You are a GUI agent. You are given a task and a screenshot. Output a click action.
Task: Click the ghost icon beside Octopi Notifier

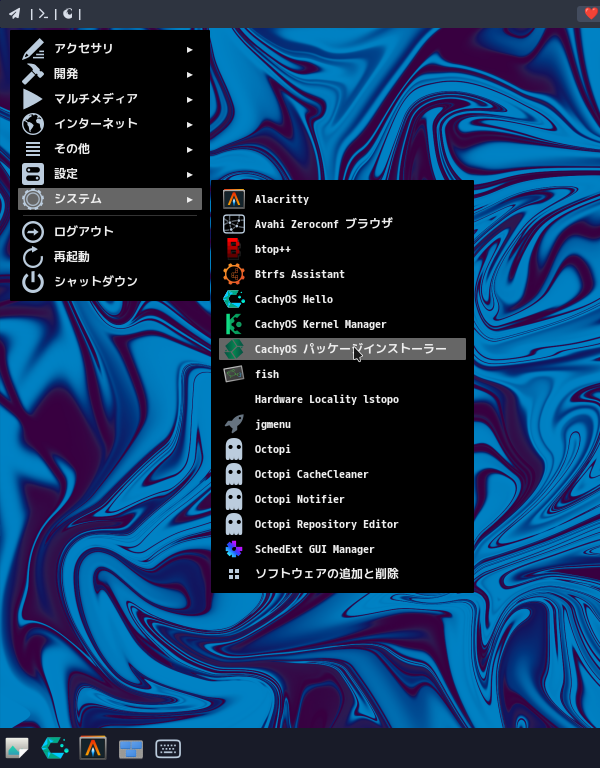(x=234, y=499)
